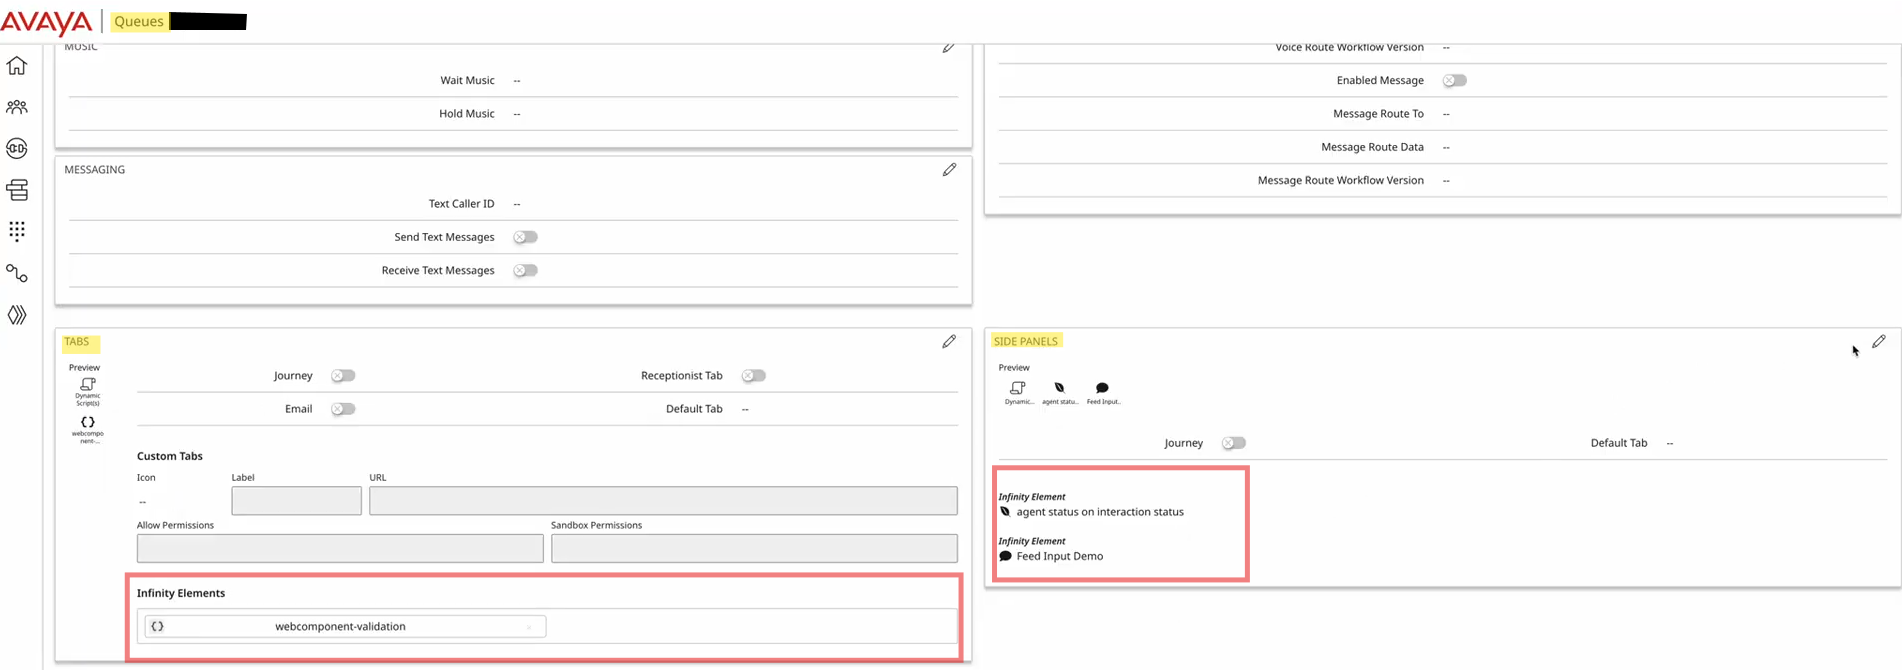Click braces icon on webcomponent-validation chip
The image size is (1902, 670).
point(157,627)
